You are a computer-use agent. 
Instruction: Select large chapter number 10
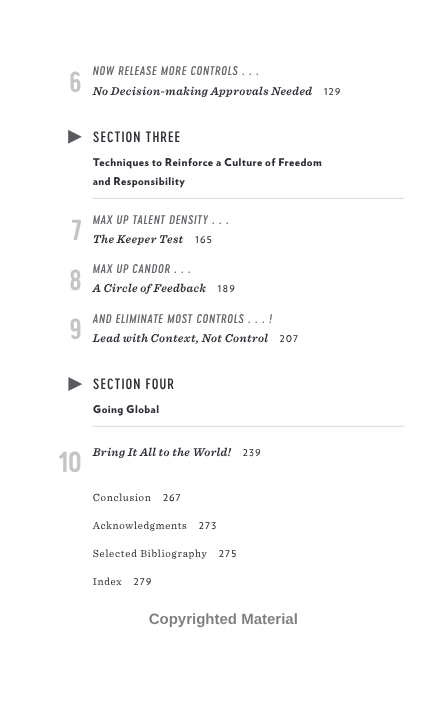coord(70,462)
